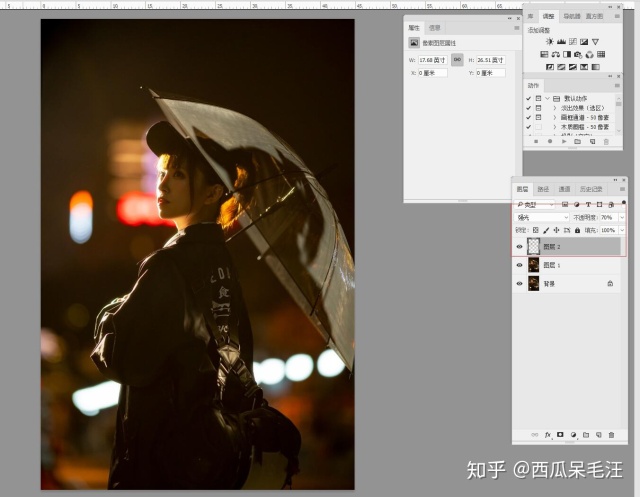Add a Photo Filter adjustment
Image resolution: width=640 pixels, height=497 pixels.
pos(578,54)
